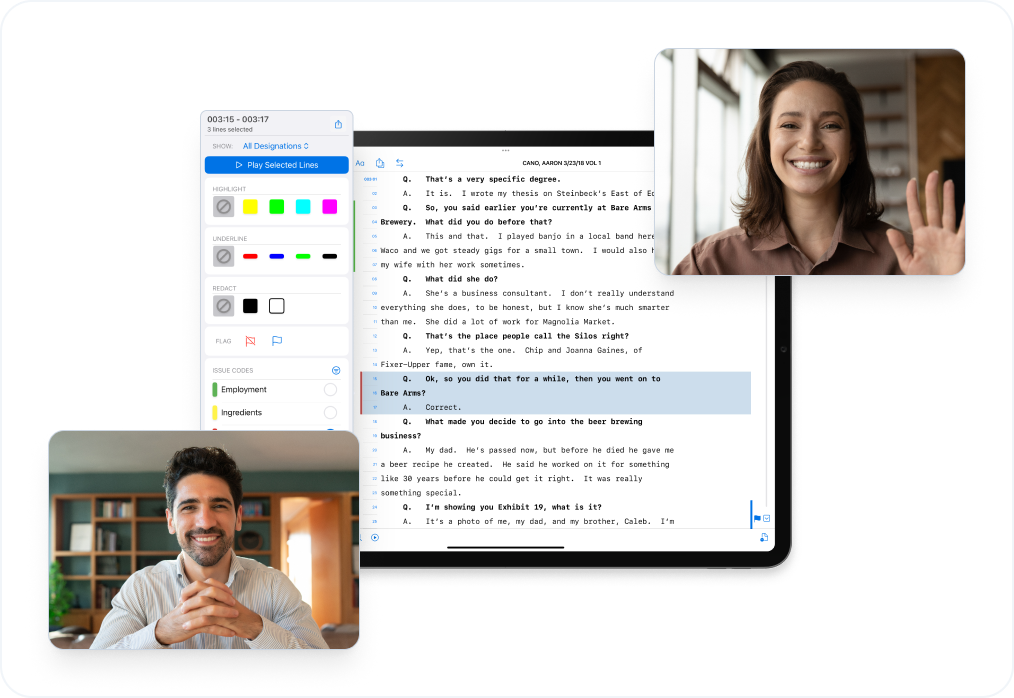This screenshot has width=1014, height=698.
Task: Add a blue flag to selection
Action: 277,341
